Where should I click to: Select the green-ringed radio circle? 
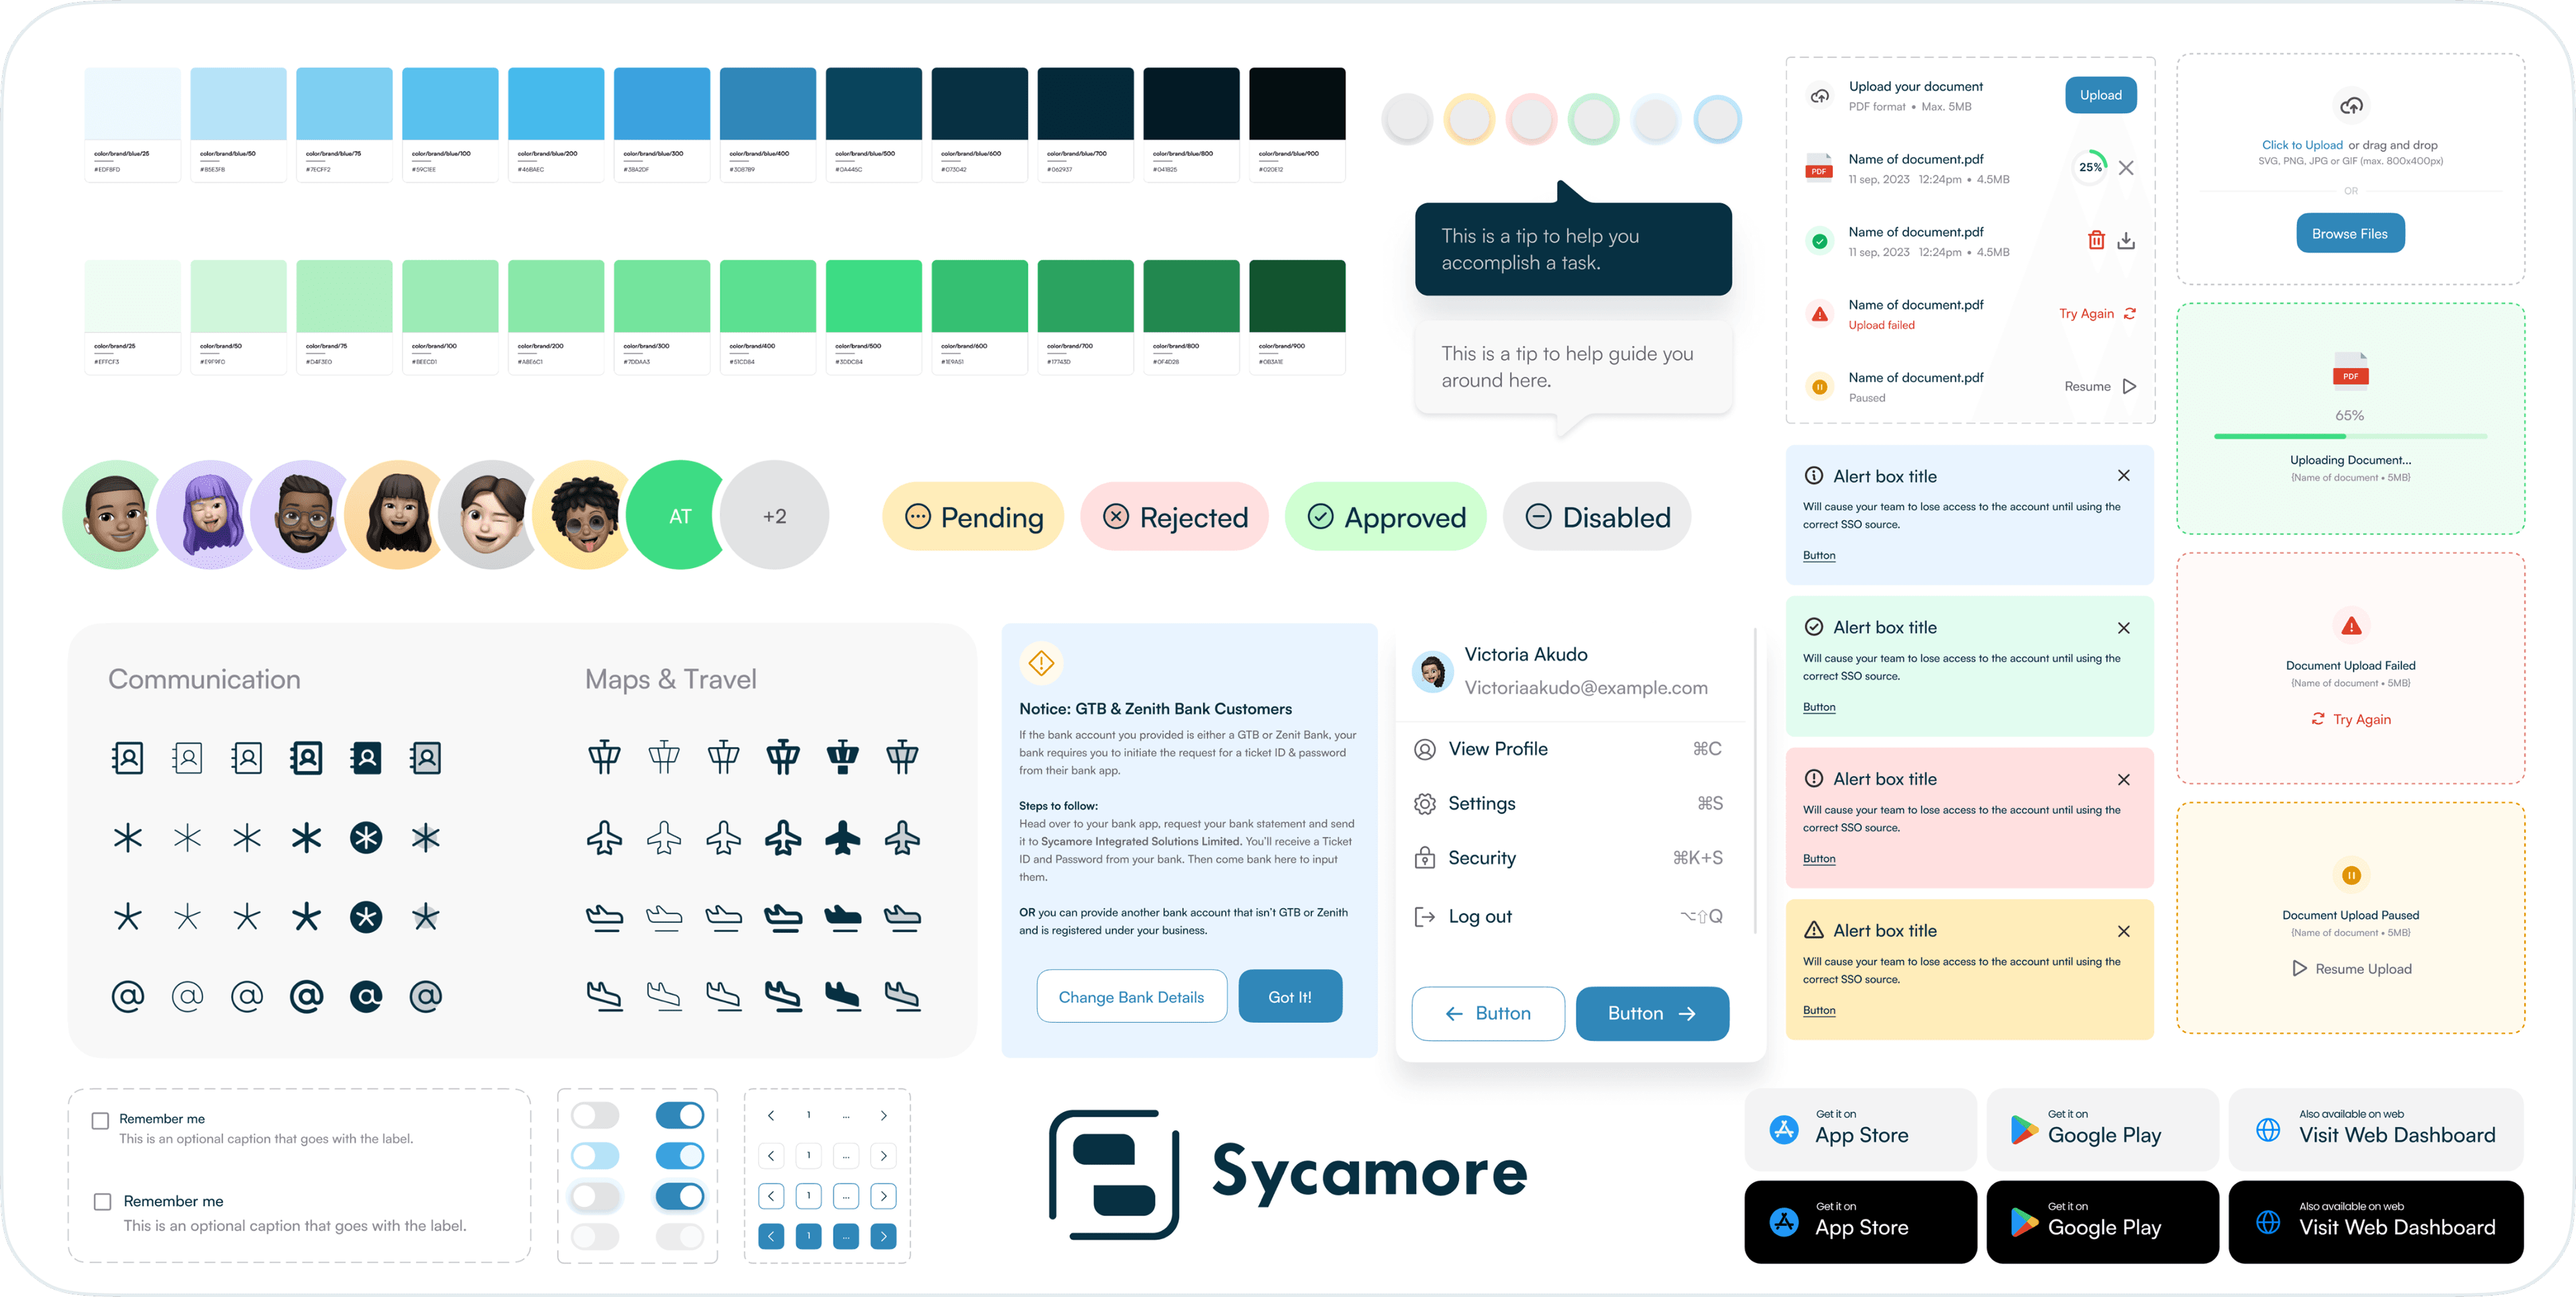1593,120
